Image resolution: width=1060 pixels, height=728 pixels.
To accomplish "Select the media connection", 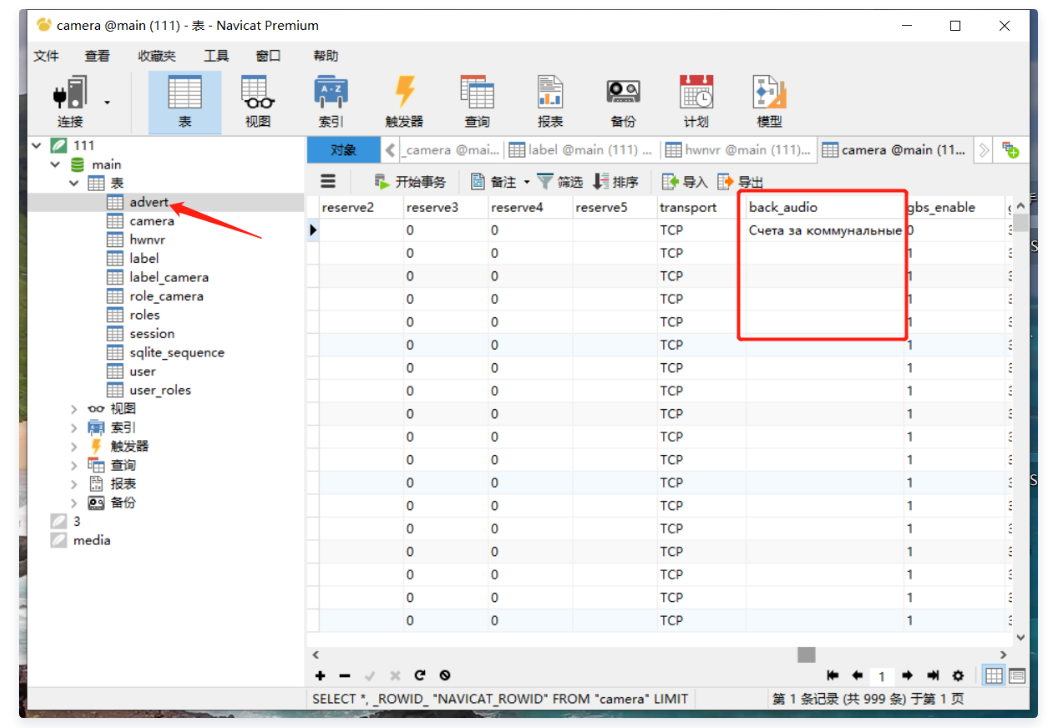I will [x=91, y=540].
